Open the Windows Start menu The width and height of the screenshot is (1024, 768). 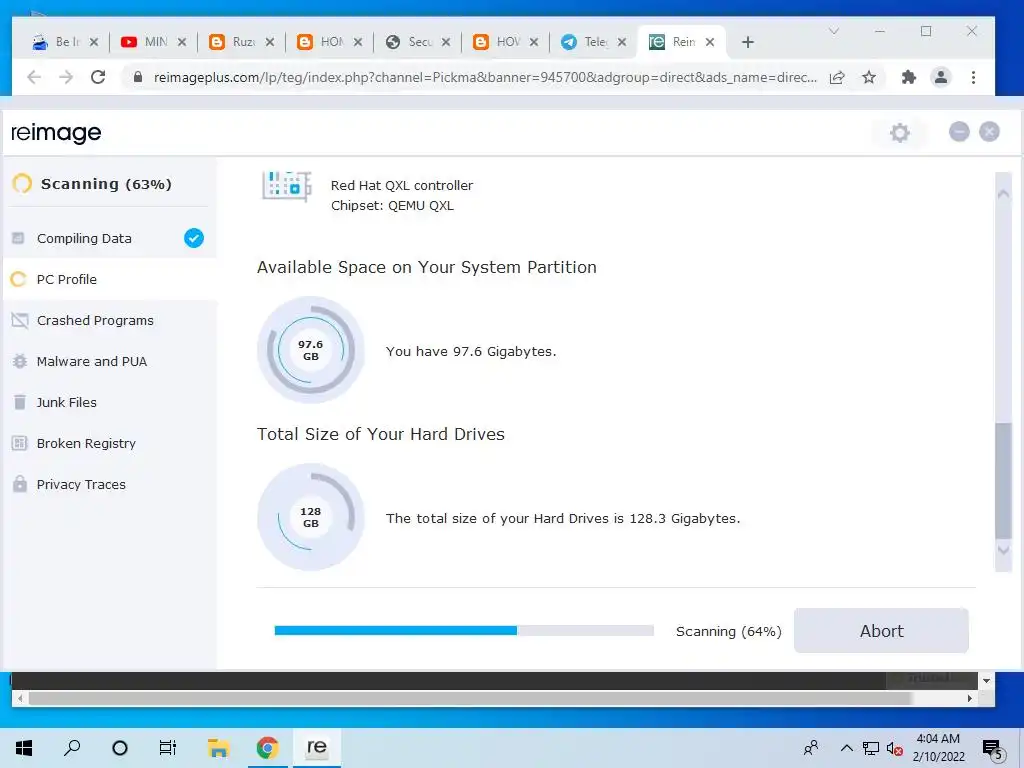pos(24,748)
